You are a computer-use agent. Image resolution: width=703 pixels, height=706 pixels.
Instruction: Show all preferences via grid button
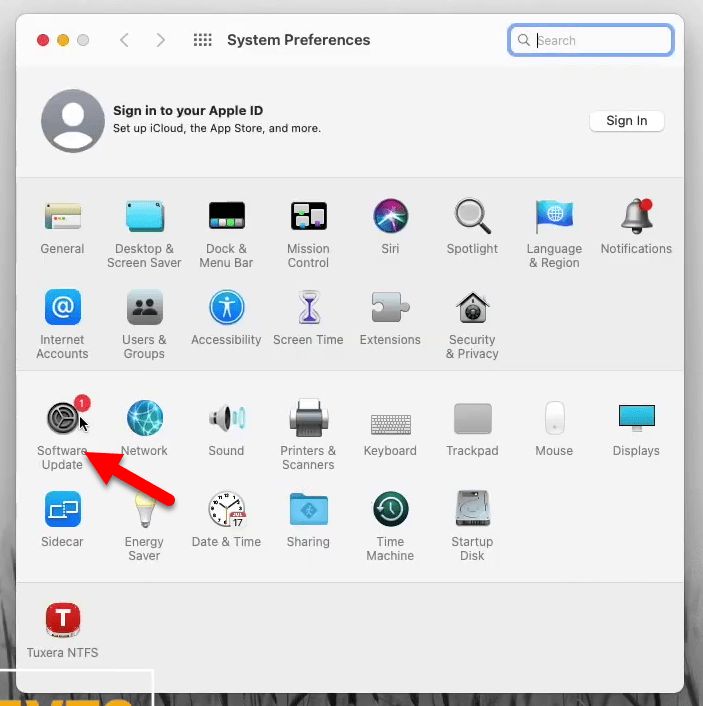203,40
